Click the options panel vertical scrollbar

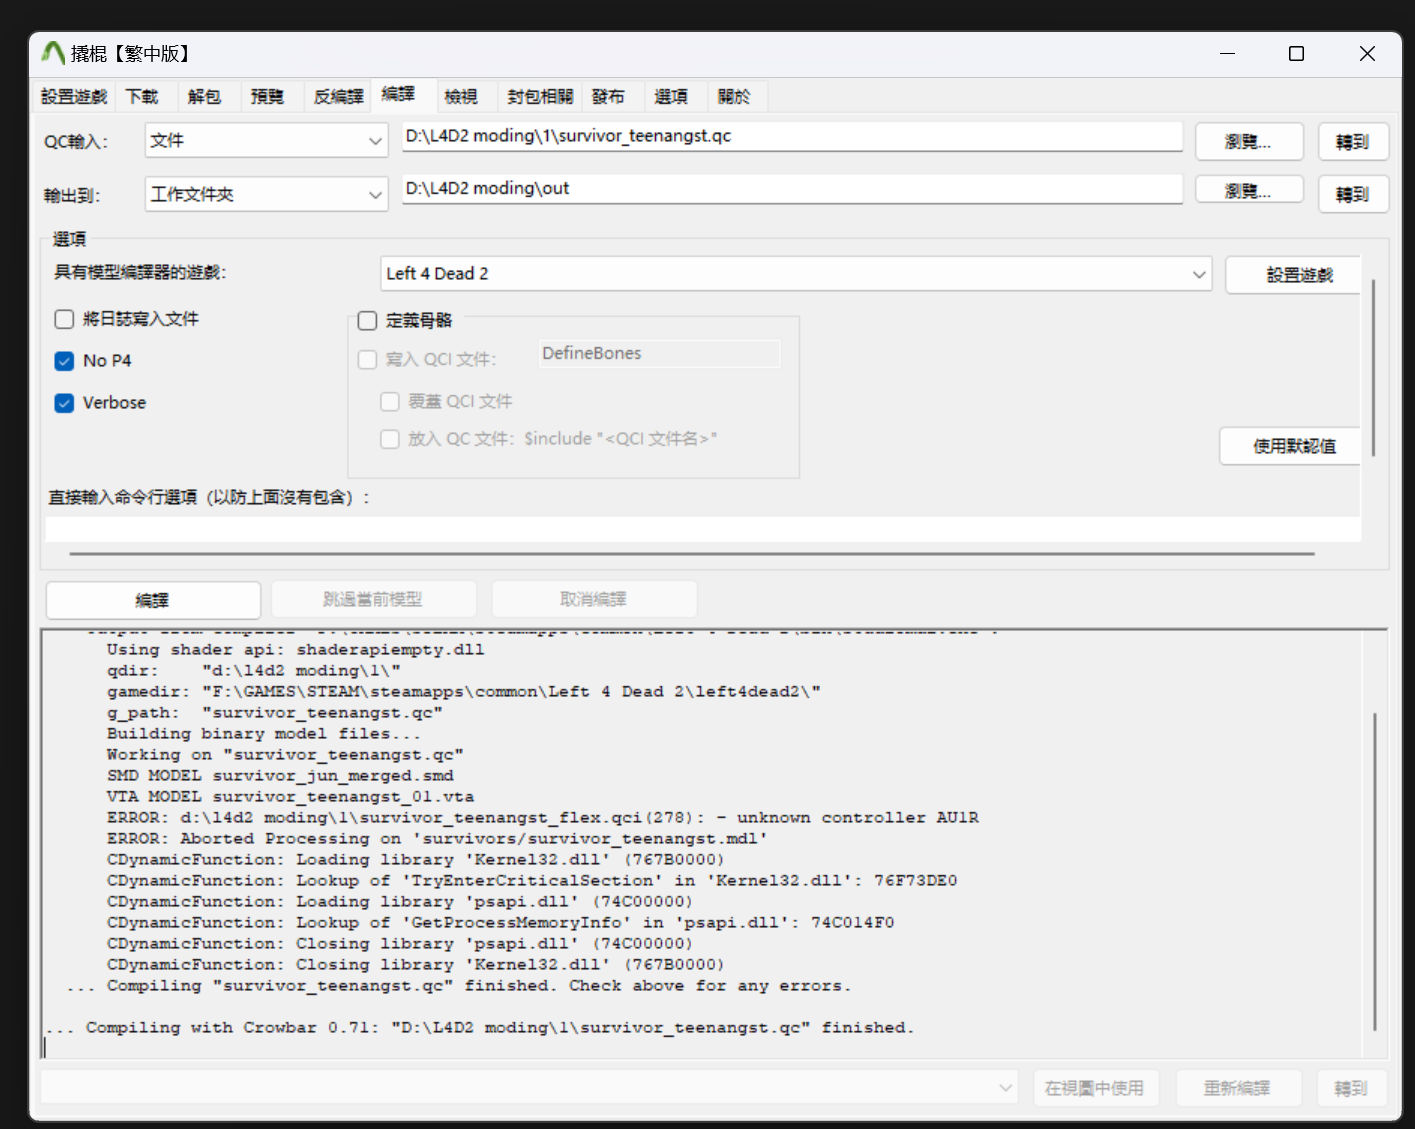pos(1374,368)
